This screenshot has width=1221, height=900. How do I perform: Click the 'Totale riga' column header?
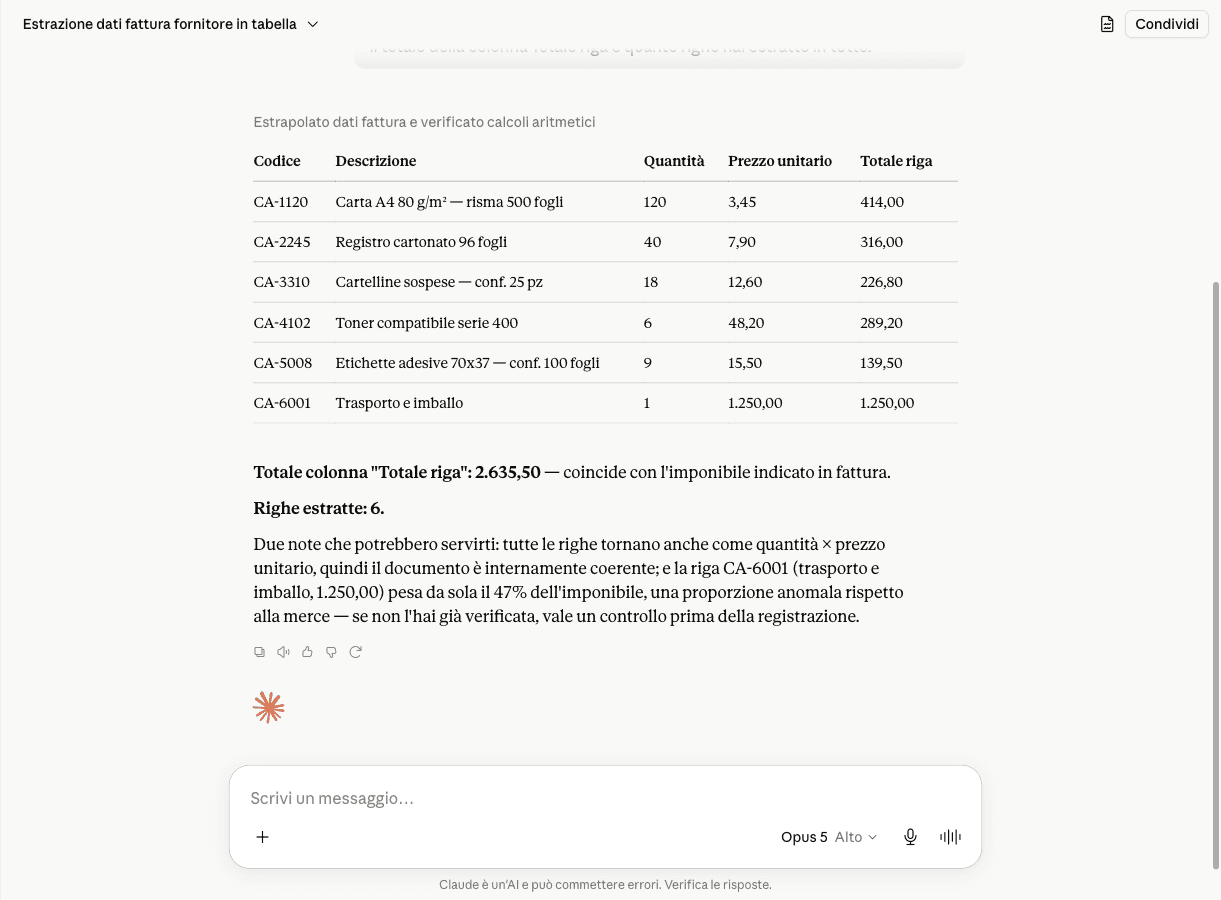[x=896, y=161]
